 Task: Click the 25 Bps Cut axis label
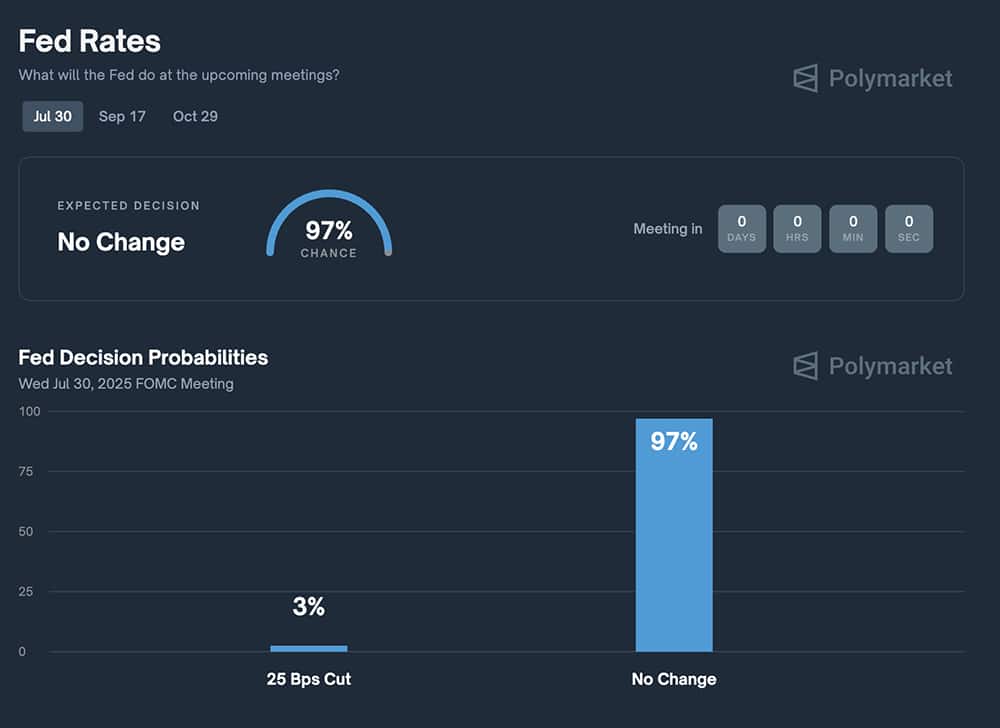pos(309,679)
